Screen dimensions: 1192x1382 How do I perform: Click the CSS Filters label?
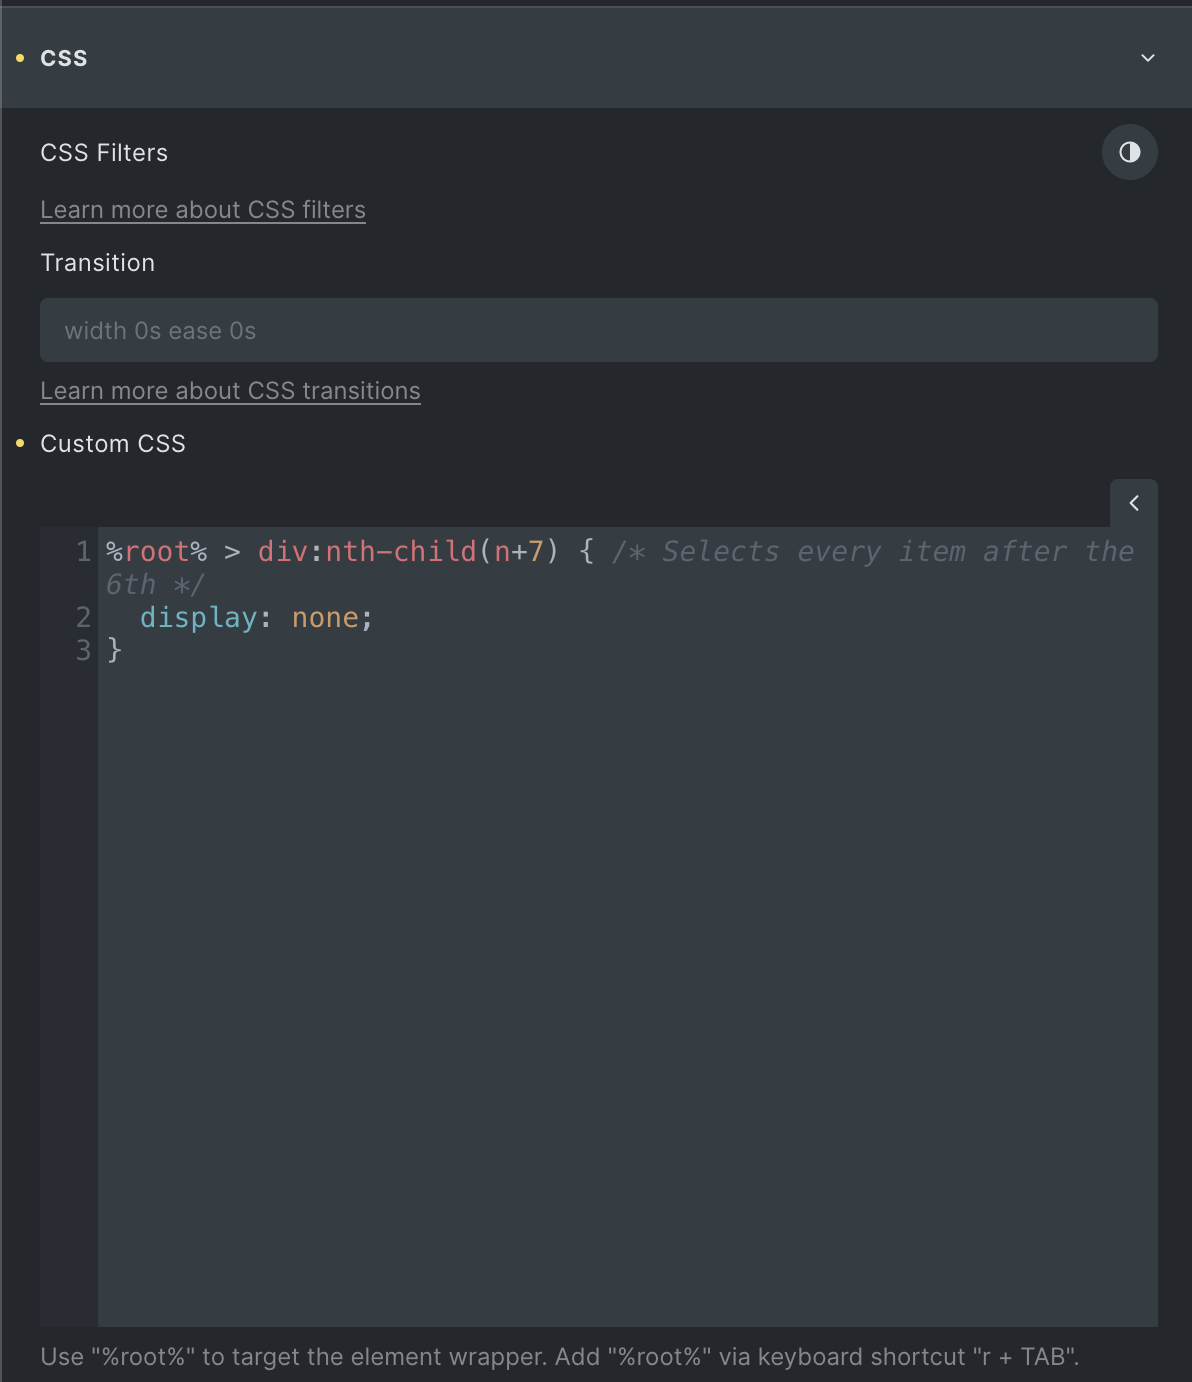[x=104, y=152]
